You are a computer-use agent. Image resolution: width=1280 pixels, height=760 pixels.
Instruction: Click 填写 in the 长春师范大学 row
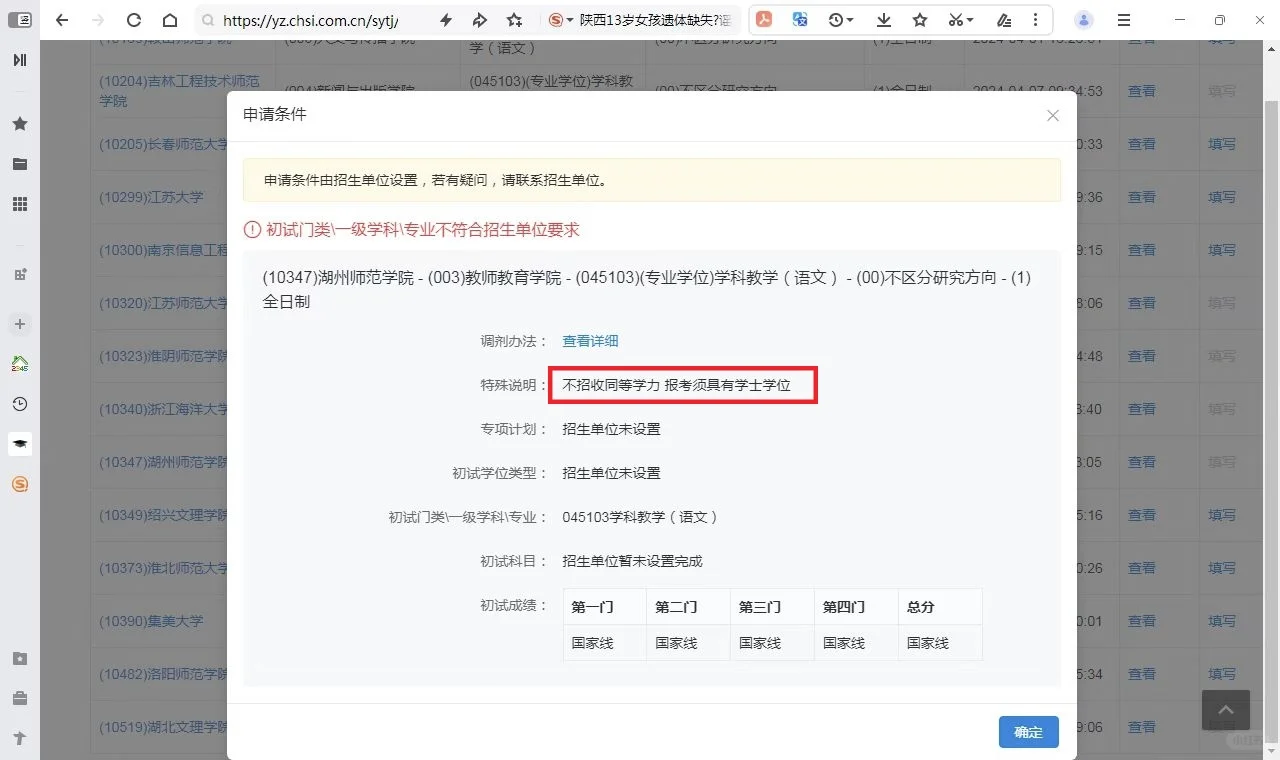coord(1222,144)
